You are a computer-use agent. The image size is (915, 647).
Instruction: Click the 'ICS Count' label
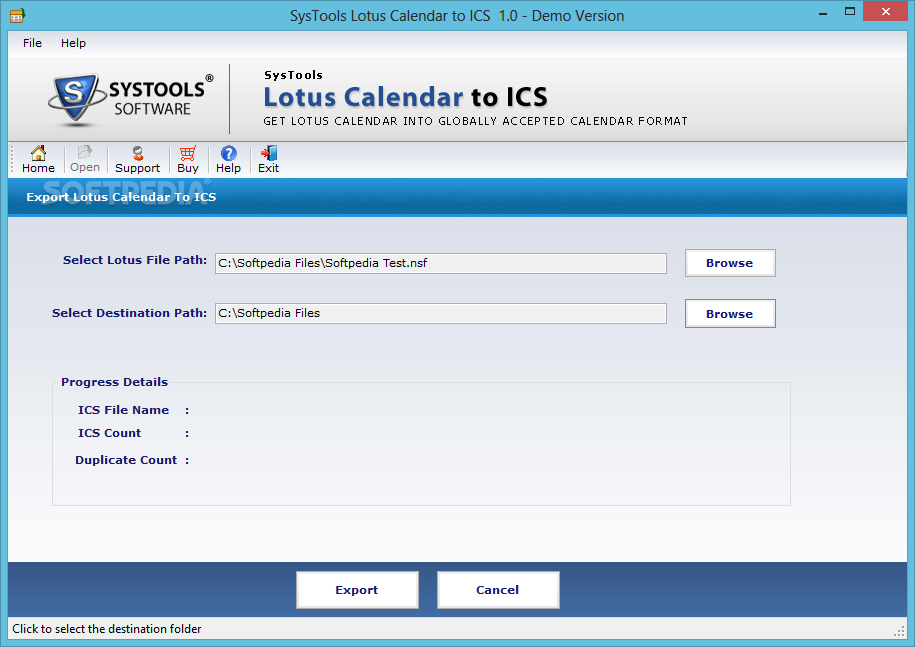coord(109,433)
